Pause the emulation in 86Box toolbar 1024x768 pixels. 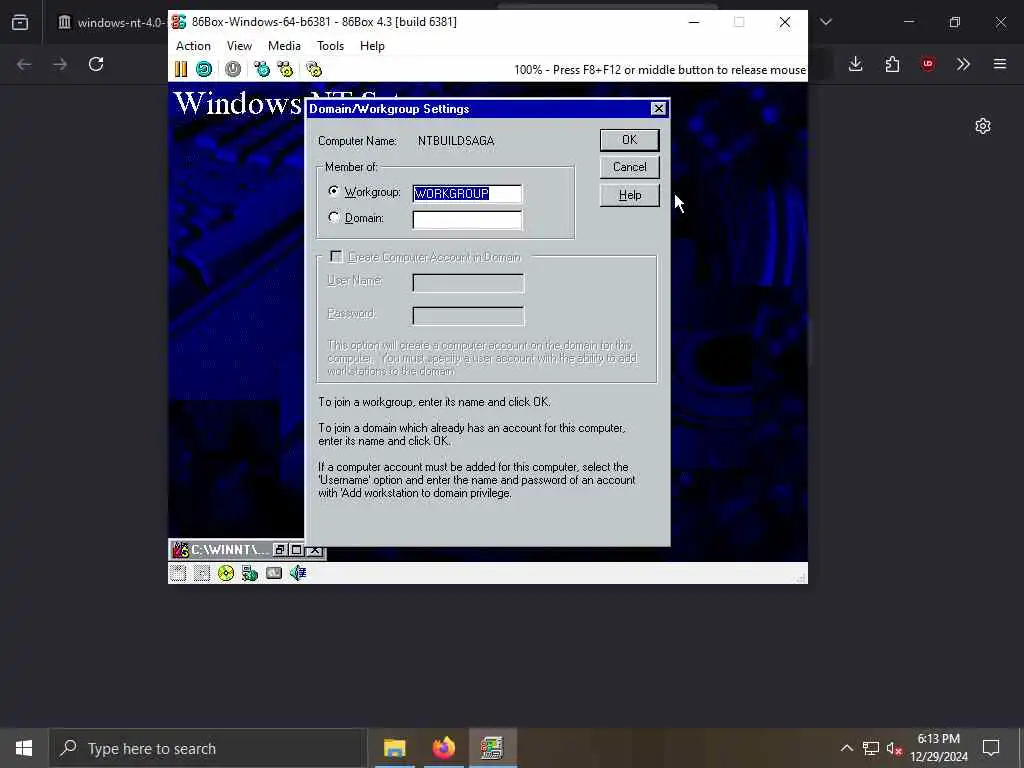pos(181,69)
